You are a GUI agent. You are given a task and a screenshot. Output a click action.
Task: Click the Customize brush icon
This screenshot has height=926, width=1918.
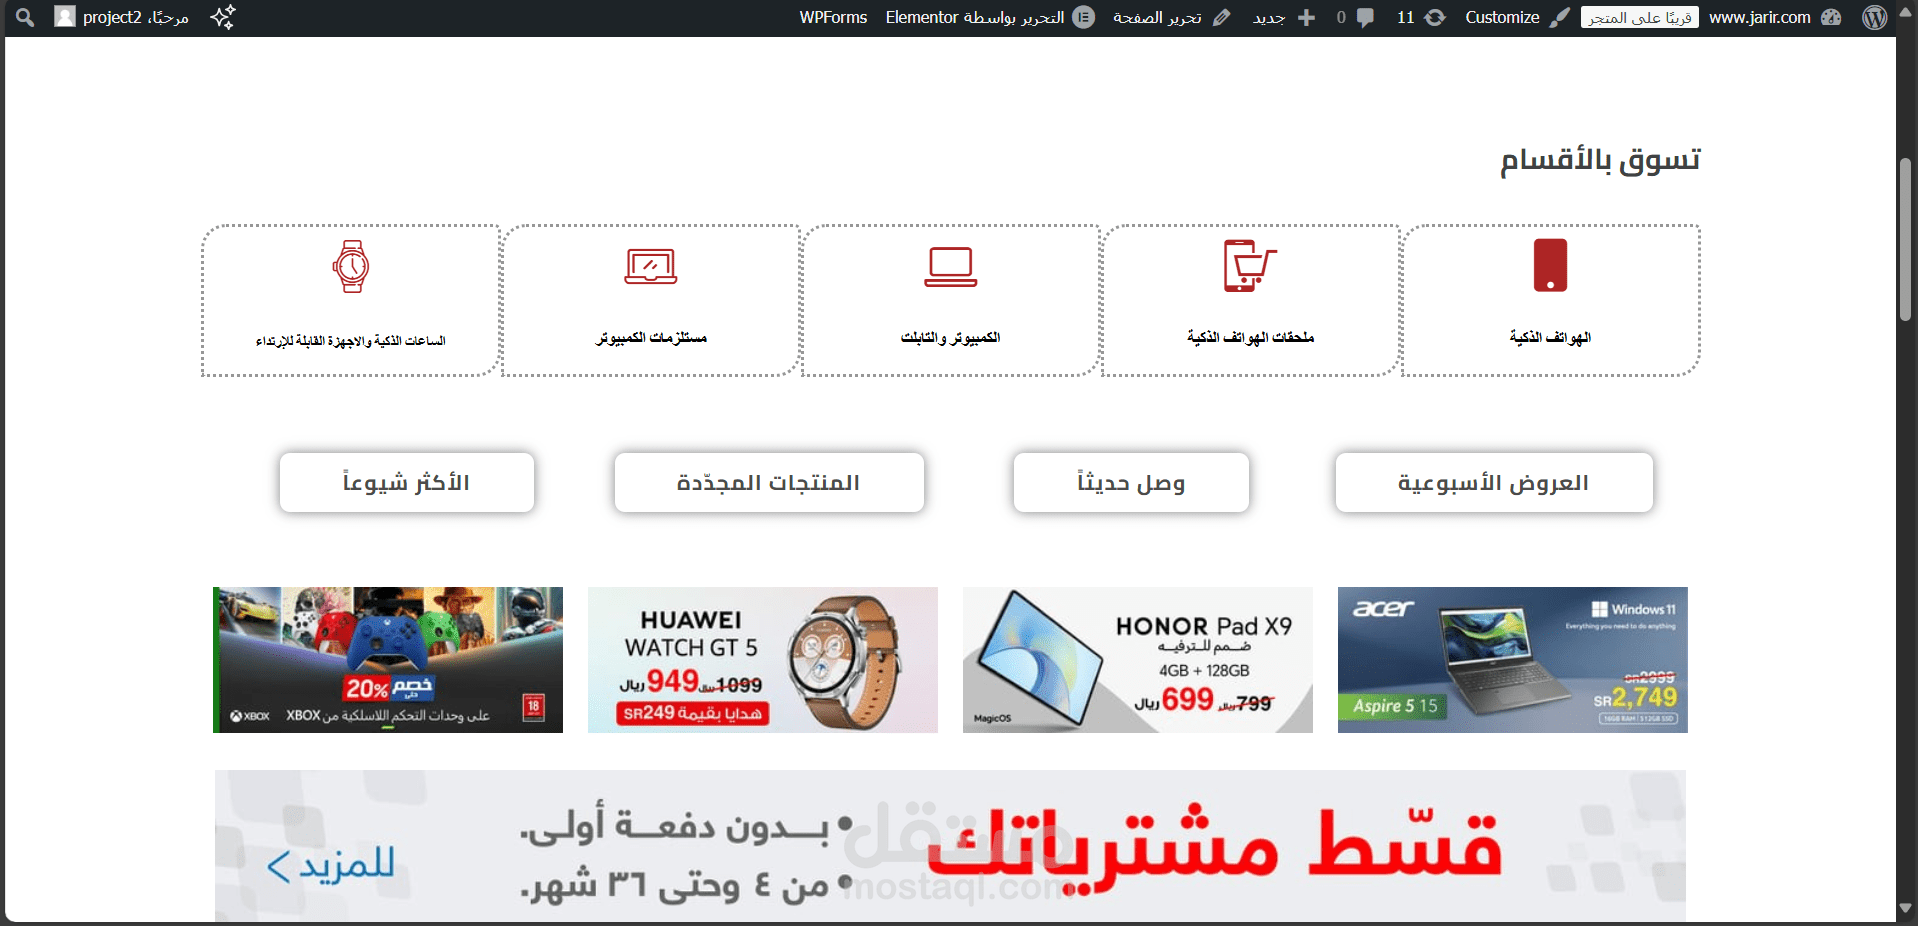pos(1560,17)
